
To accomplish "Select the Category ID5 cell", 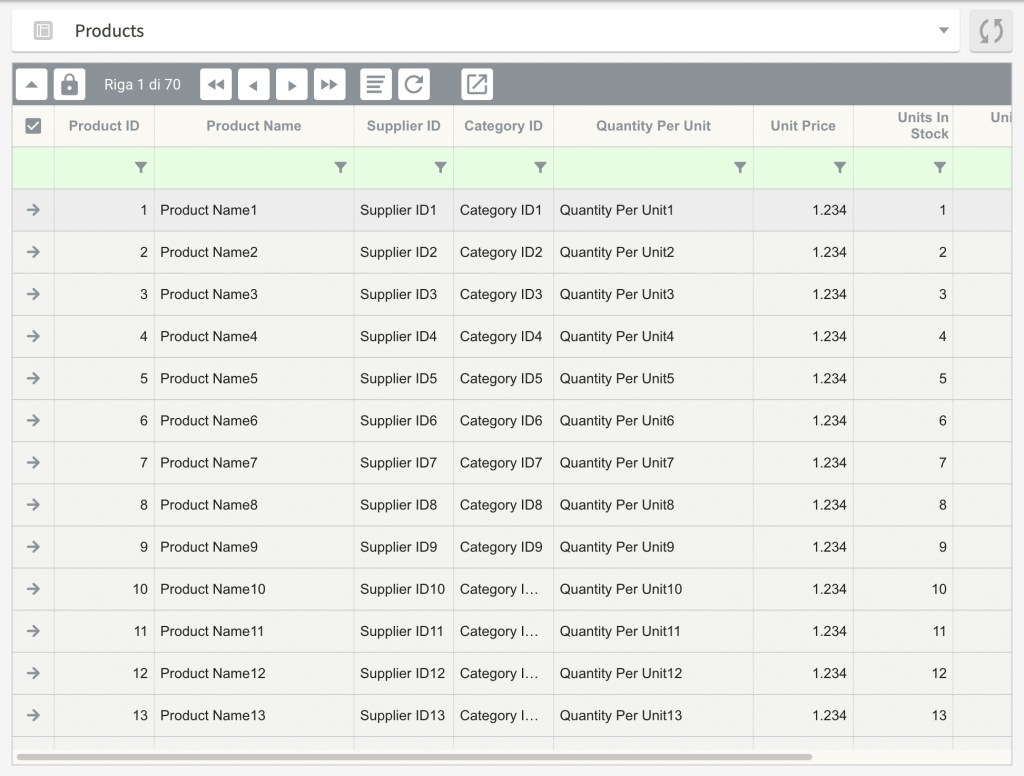I will click(x=504, y=378).
